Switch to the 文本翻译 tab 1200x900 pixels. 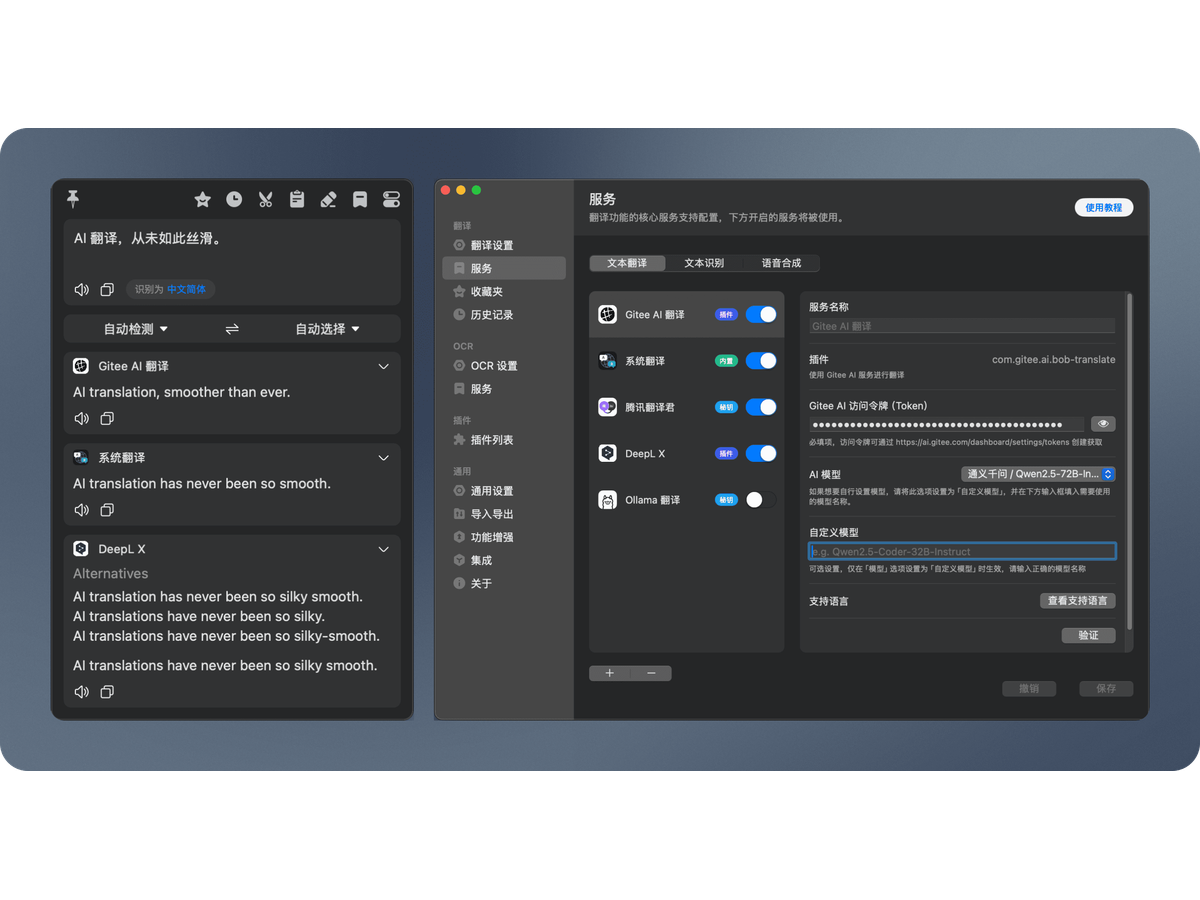[x=627, y=263]
